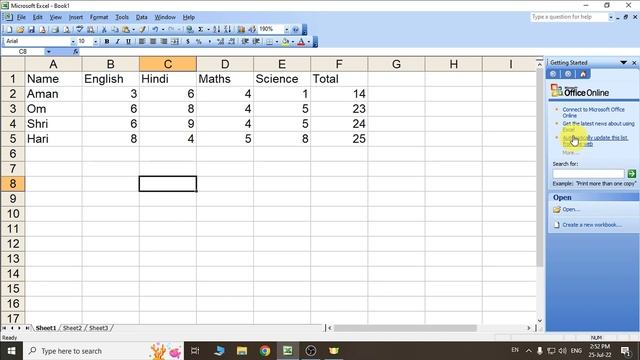
Task: Open the Font Color dropdown arrow
Action: (309, 41)
